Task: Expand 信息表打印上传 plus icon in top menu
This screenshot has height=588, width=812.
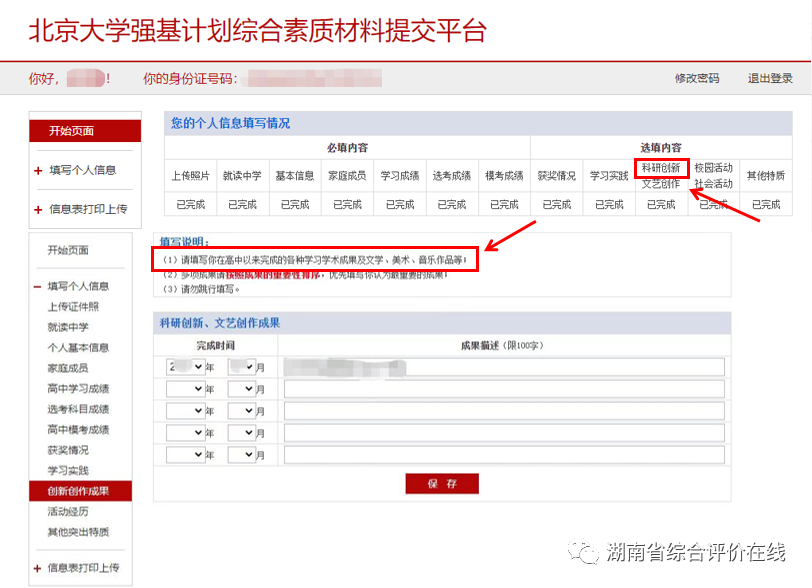Action: click(38, 209)
